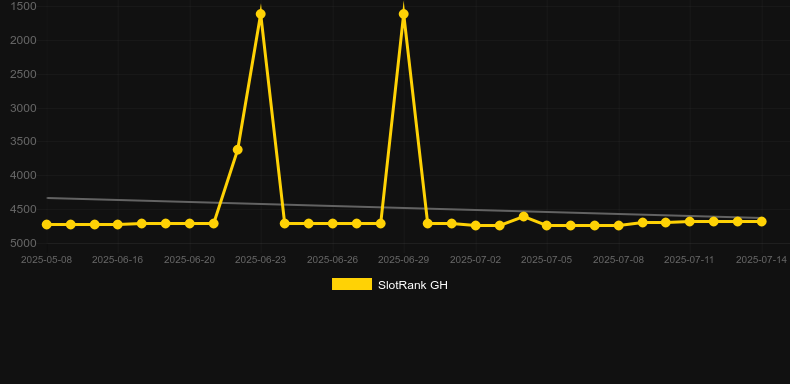
Task: Select the data point on 2025-06-20
Action: (189, 223)
